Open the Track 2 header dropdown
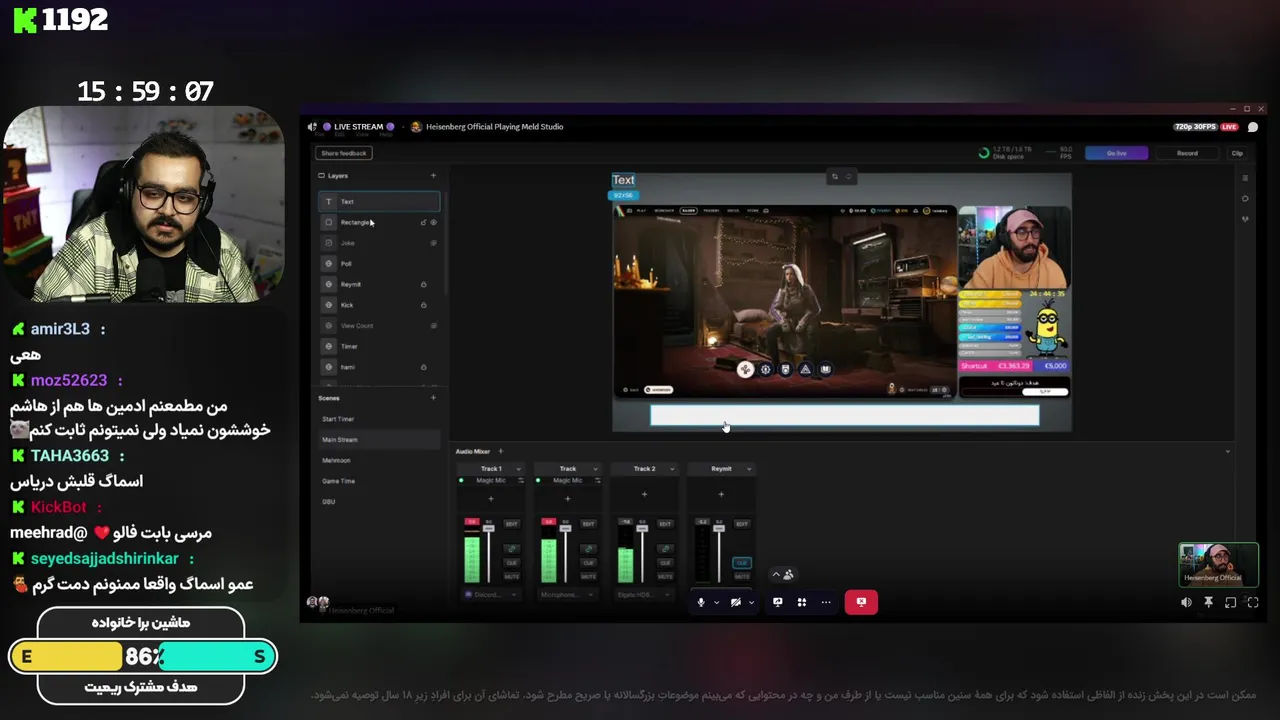The width and height of the screenshot is (1280, 720). coord(672,469)
